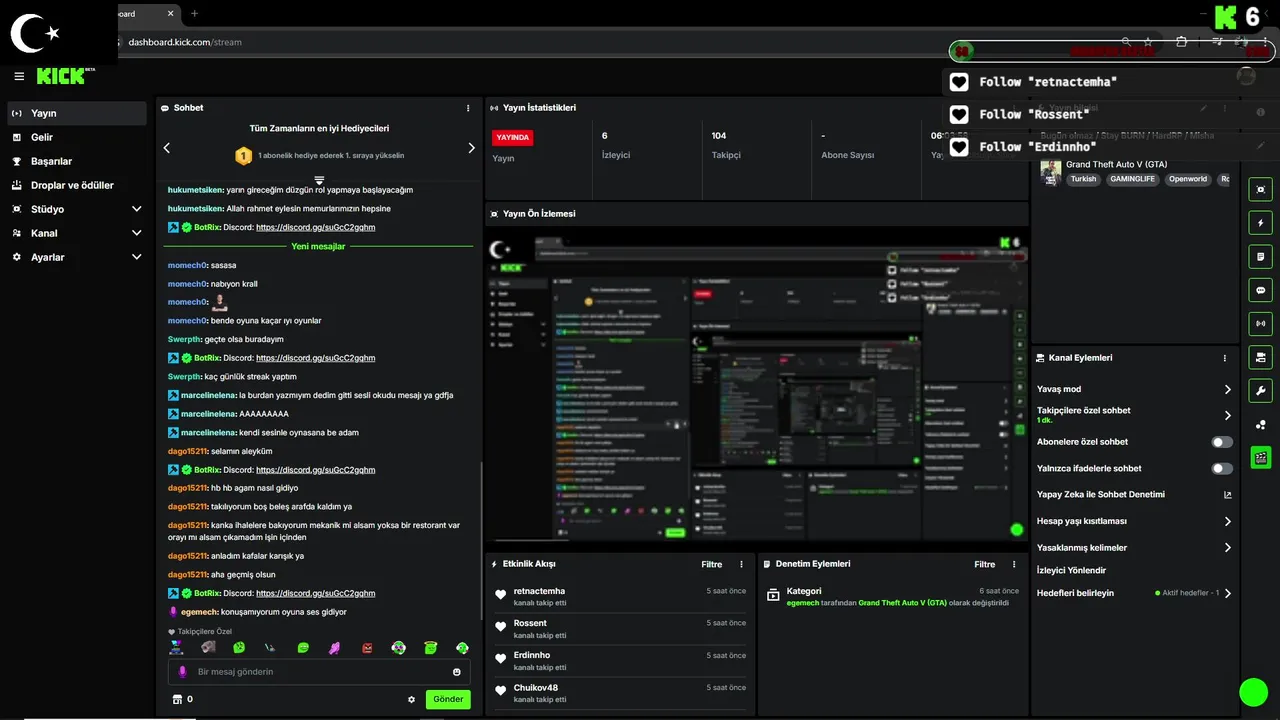Send message with Gönder button
Screen dimensions: 1280x720
coord(448,700)
